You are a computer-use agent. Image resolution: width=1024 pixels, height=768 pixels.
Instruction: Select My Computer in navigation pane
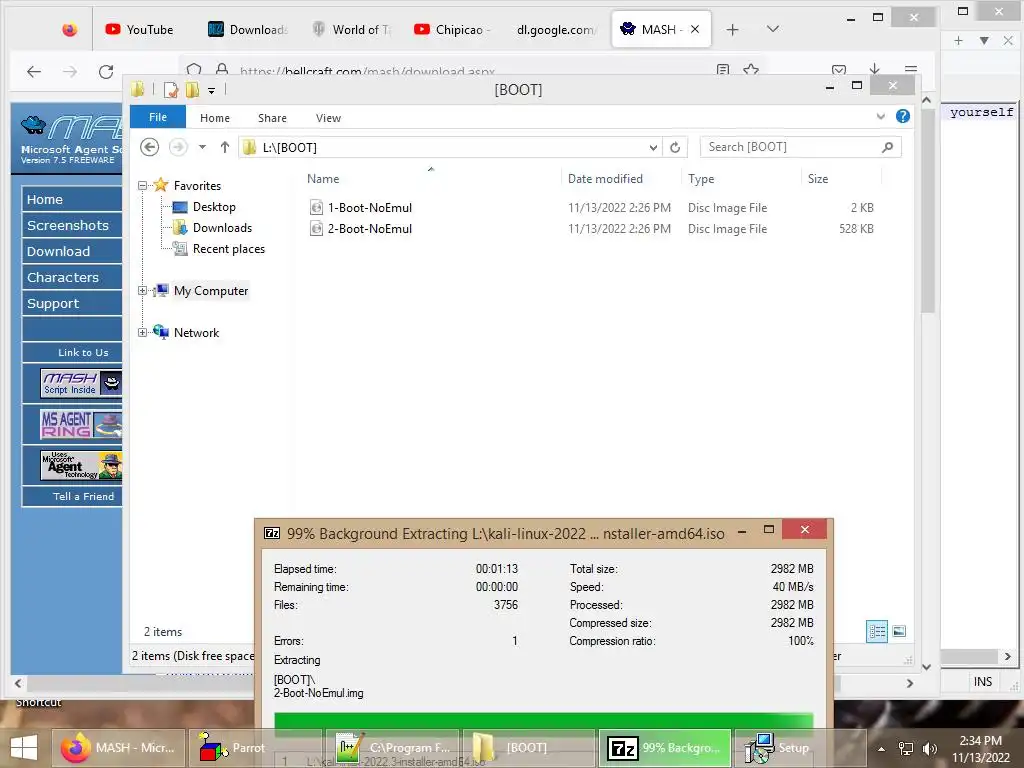tap(210, 291)
